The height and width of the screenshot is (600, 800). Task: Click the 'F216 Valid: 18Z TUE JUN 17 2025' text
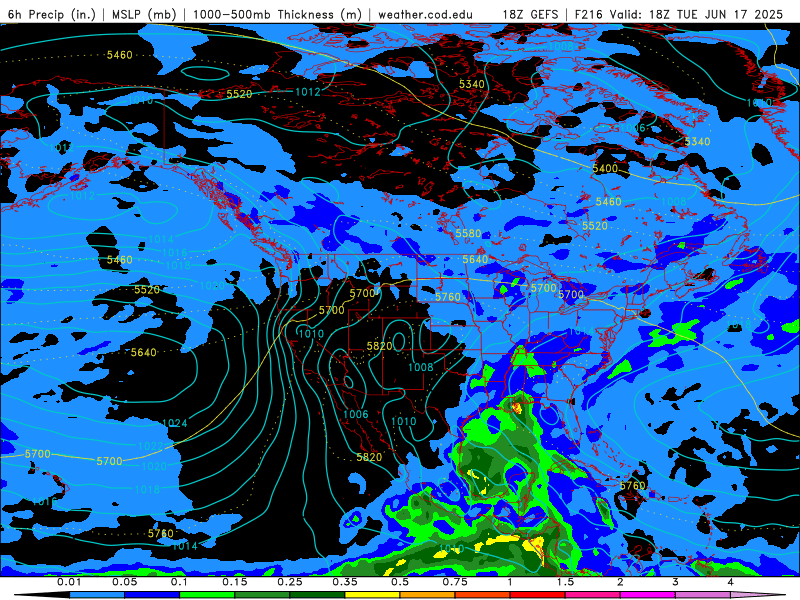click(x=679, y=14)
